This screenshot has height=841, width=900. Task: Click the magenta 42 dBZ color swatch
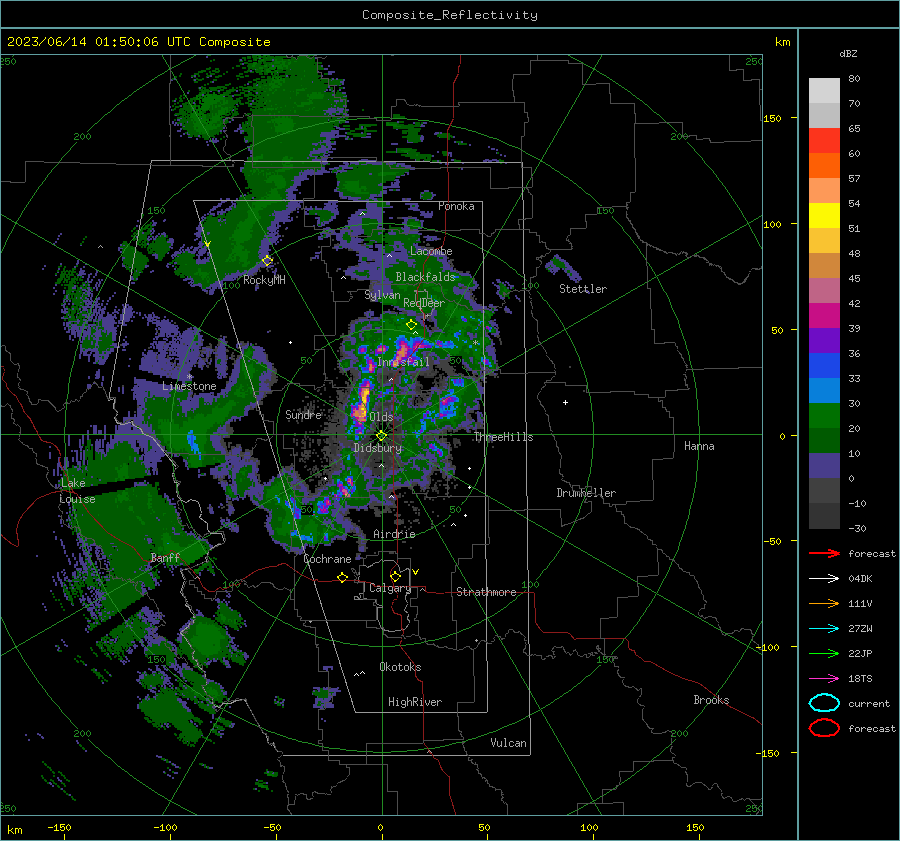tap(824, 315)
